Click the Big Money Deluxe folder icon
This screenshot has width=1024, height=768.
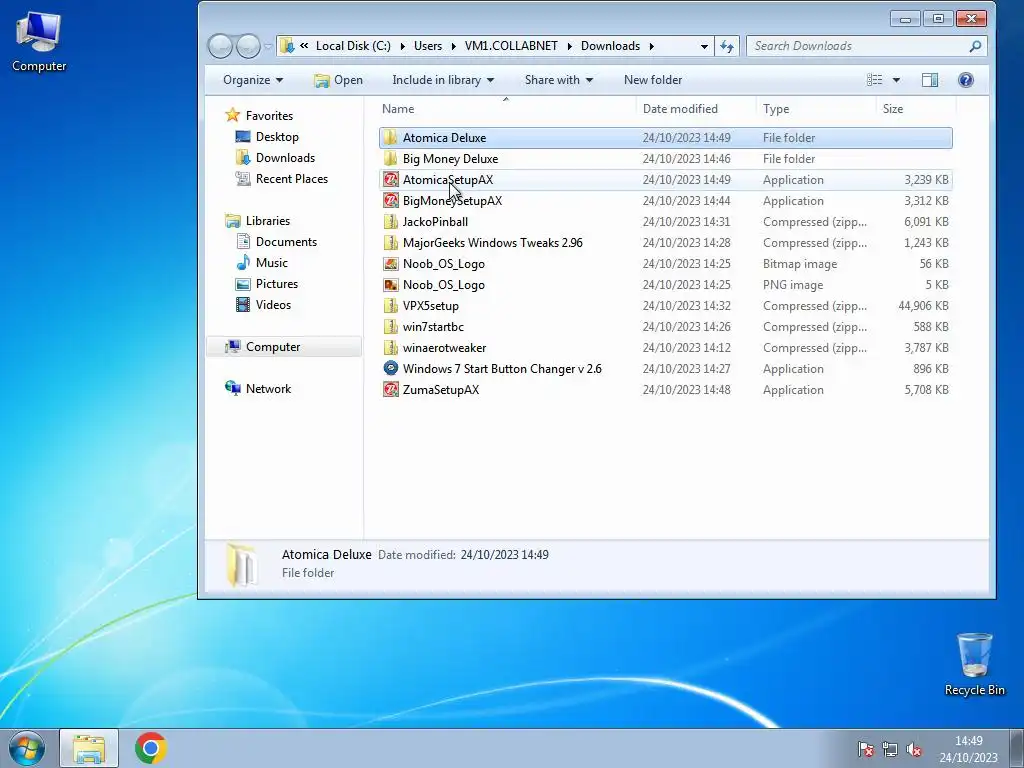pos(391,159)
